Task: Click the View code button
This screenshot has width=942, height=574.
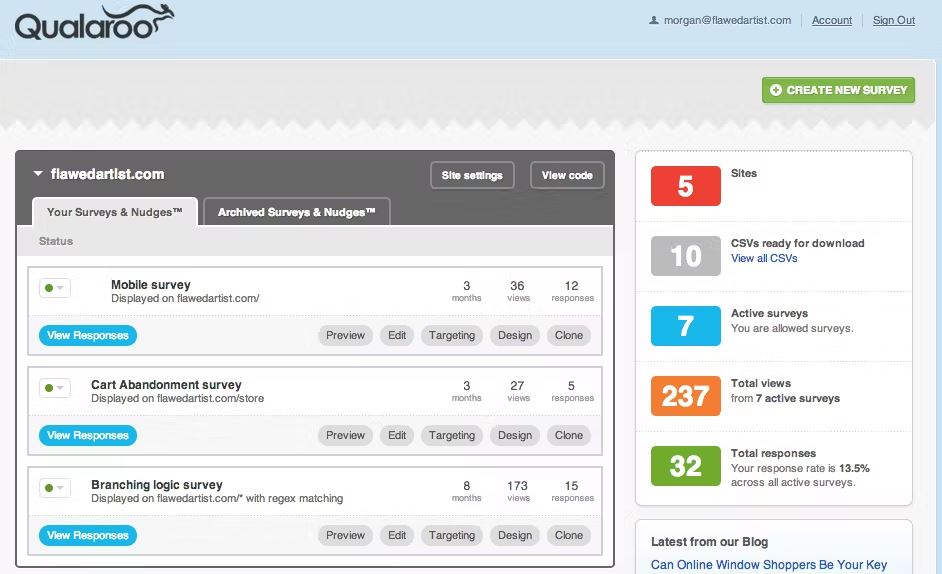Action: [x=567, y=176]
